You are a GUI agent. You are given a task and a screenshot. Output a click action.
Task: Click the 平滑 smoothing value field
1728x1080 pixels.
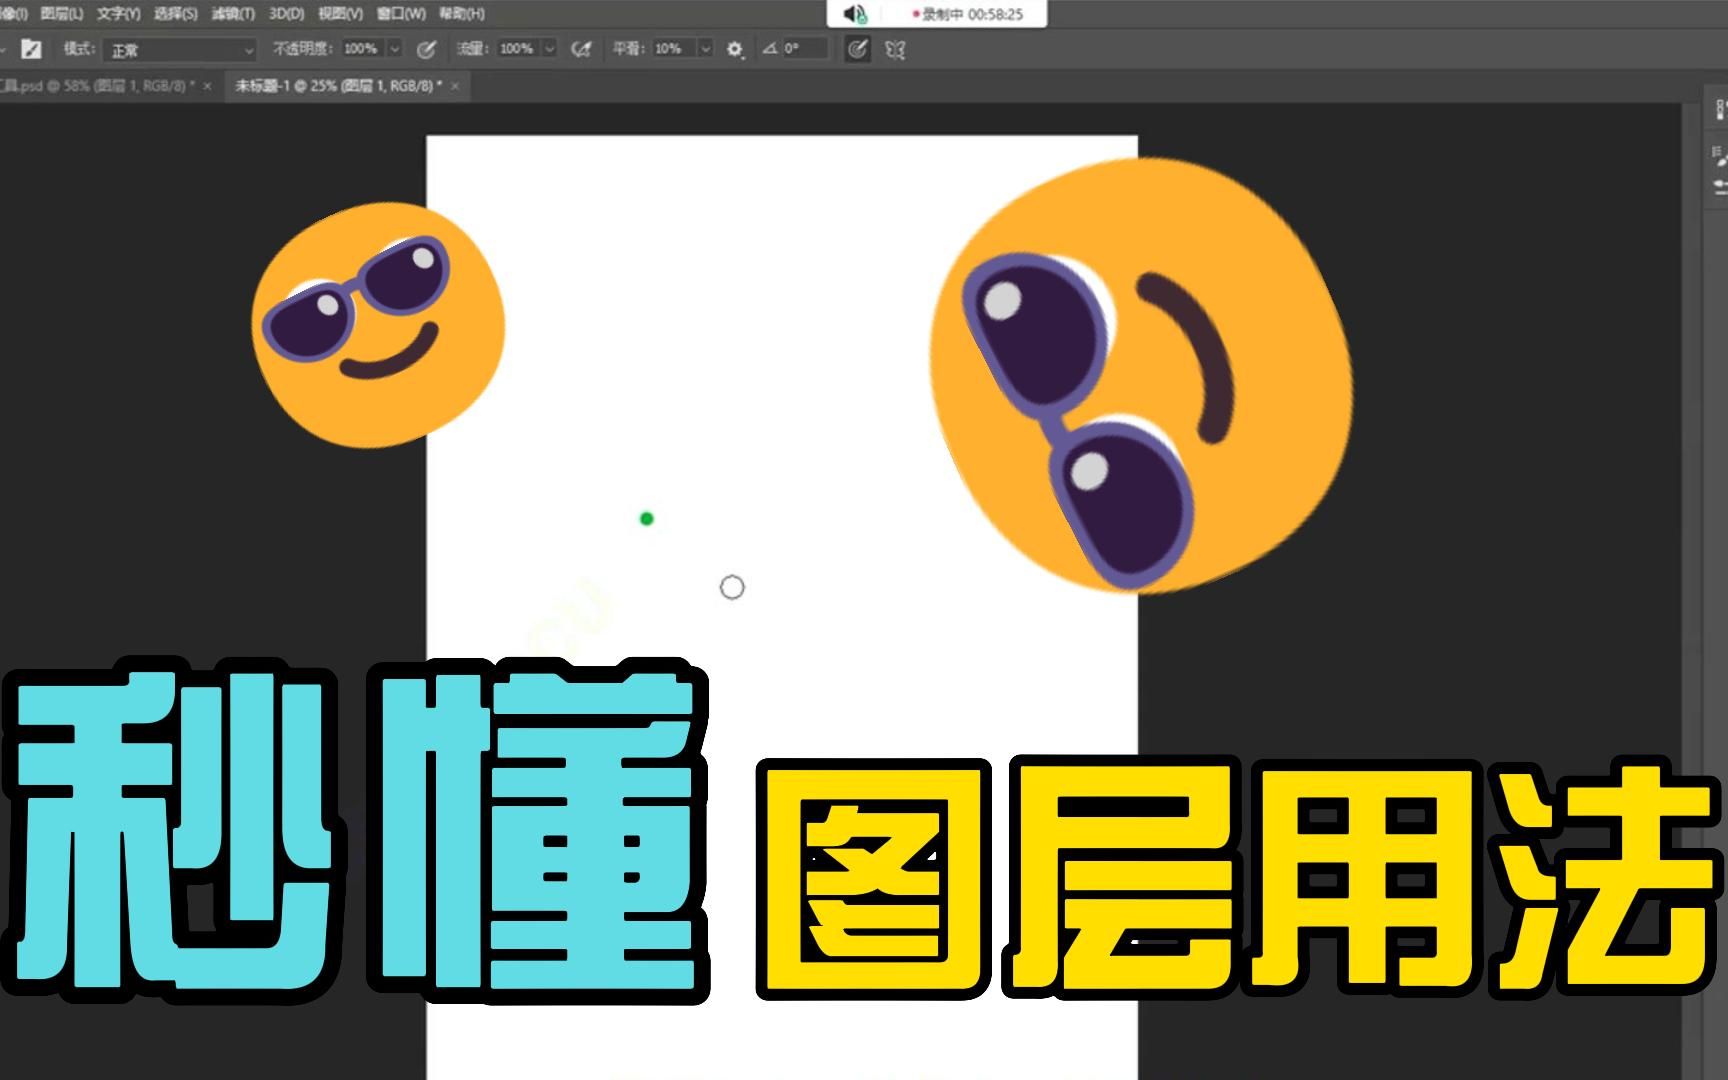coord(673,49)
